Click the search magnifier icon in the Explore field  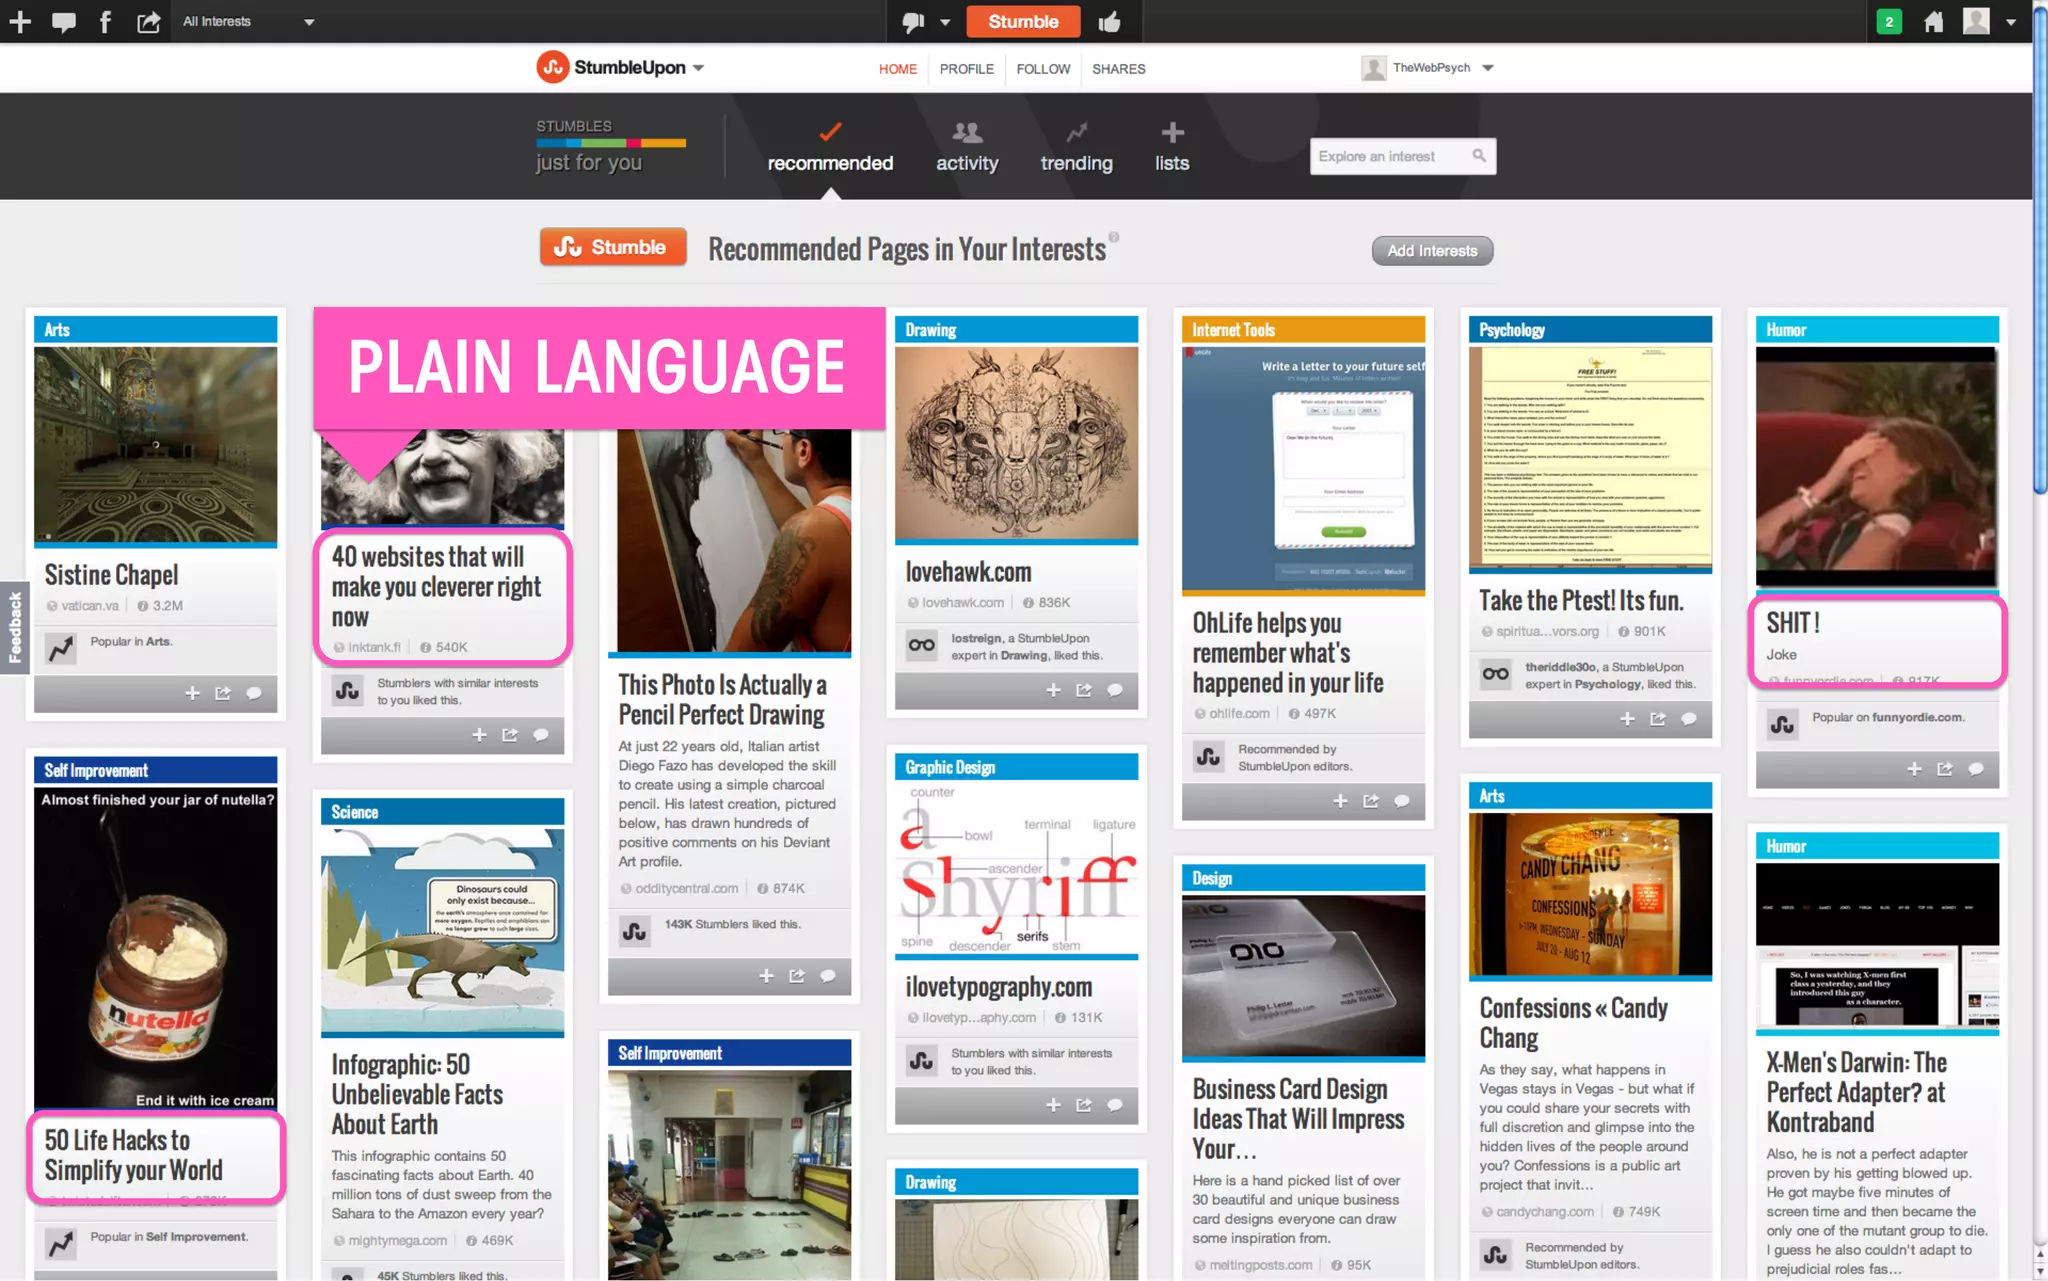coord(1479,156)
